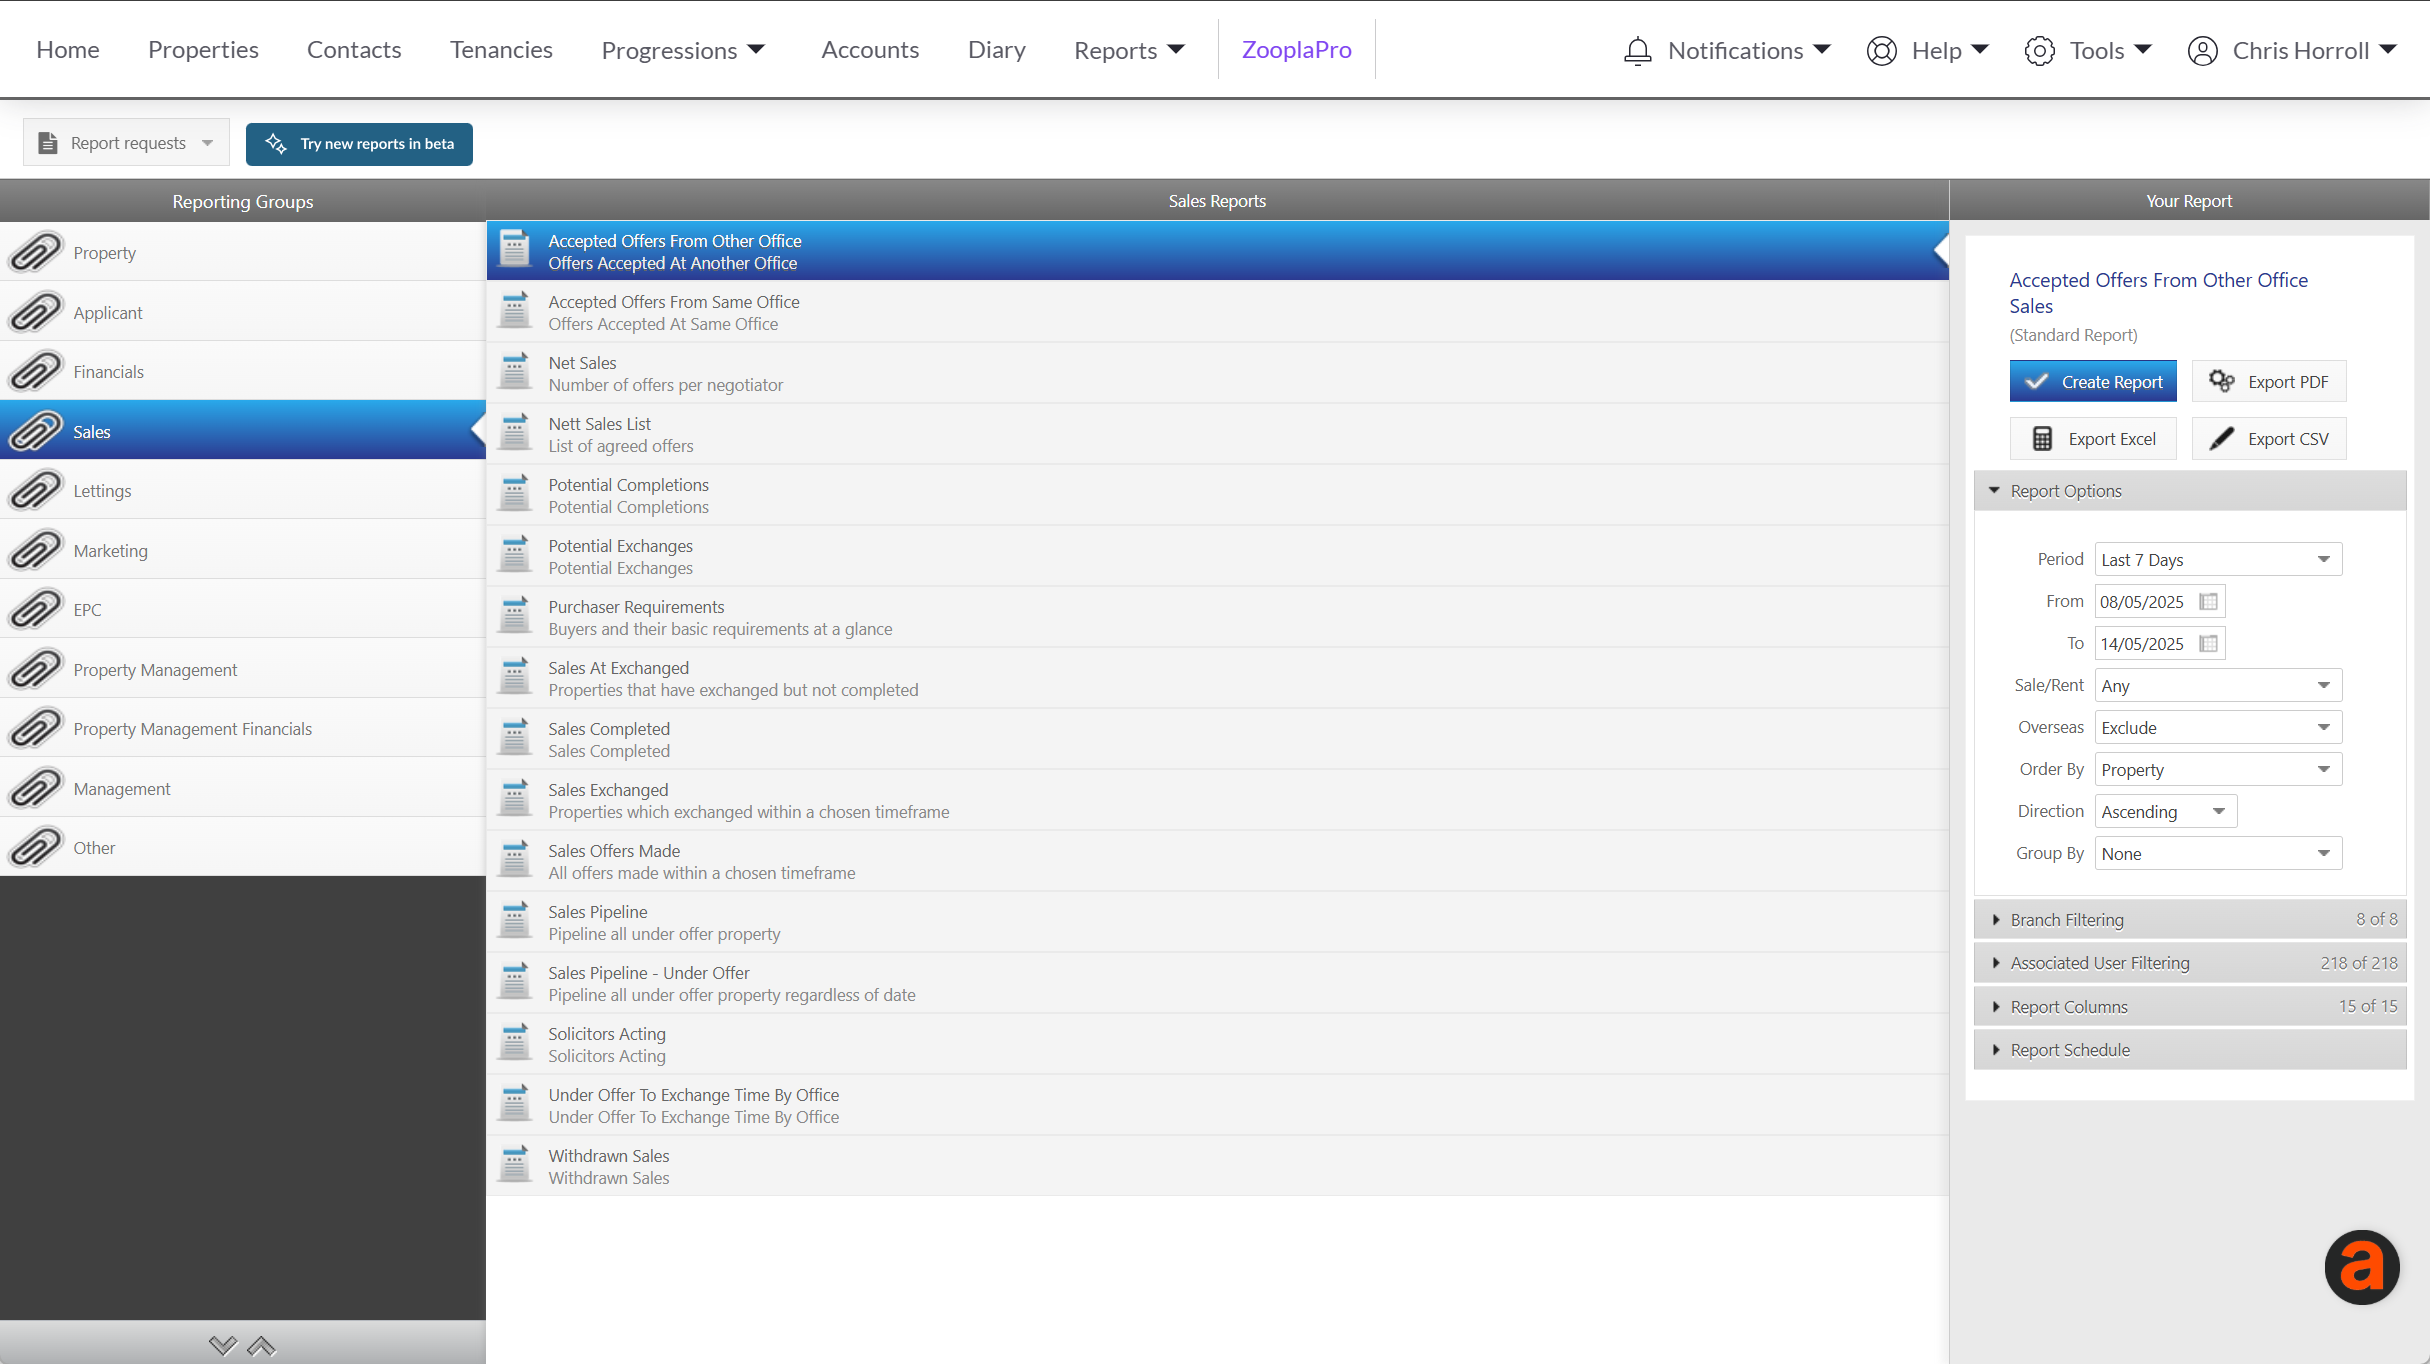Open the Reports dropdown menu
The width and height of the screenshot is (2430, 1364).
pos(1129,50)
